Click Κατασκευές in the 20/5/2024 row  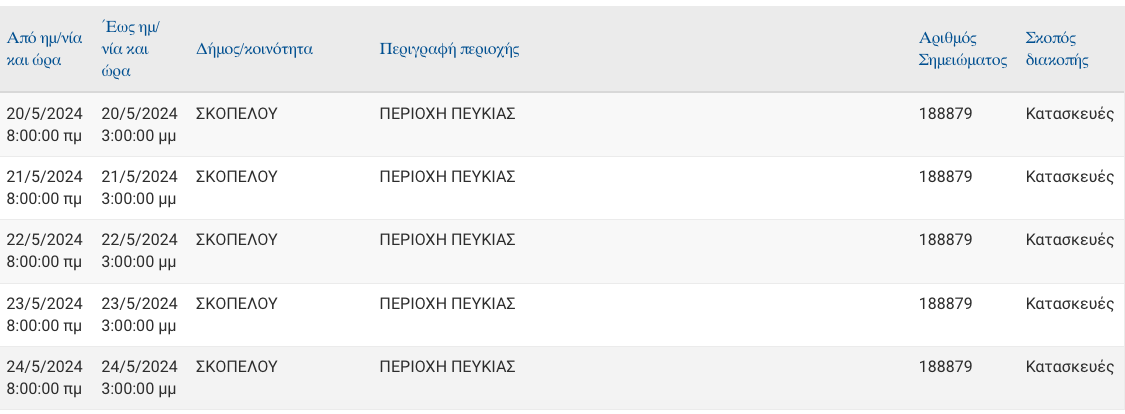point(1069,113)
